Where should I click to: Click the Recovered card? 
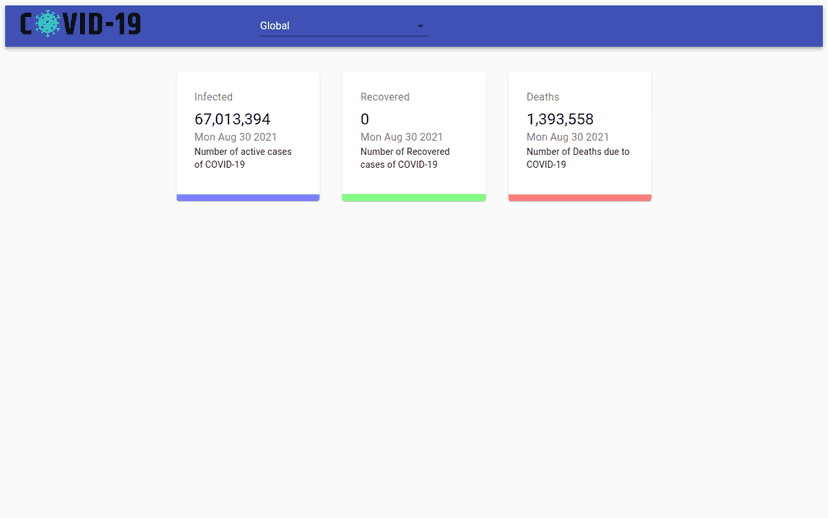413,136
